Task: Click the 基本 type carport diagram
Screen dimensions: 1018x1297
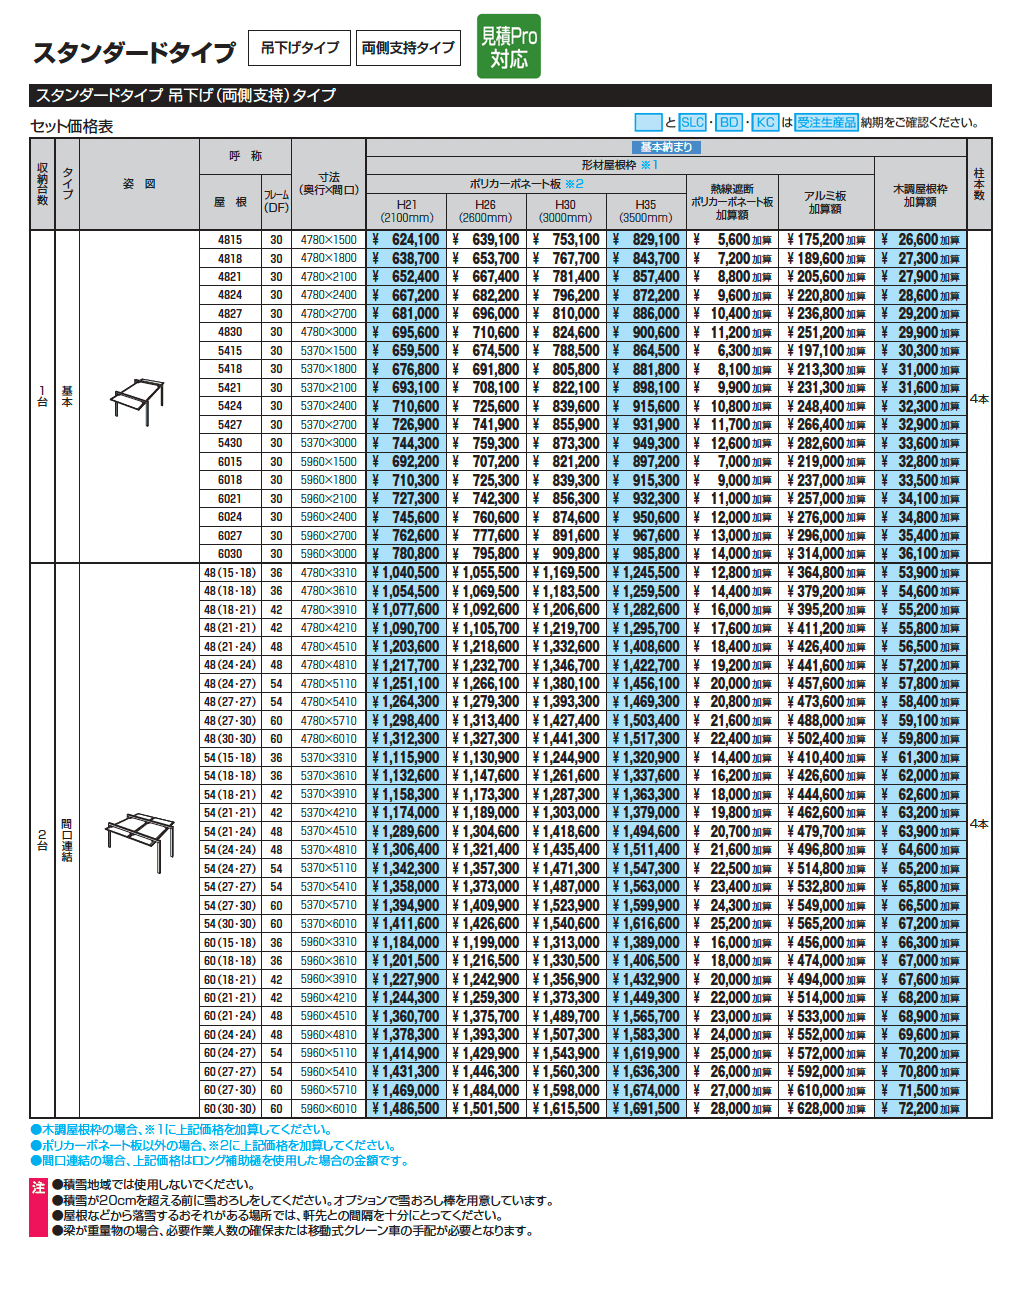Action: [x=138, y=399]
